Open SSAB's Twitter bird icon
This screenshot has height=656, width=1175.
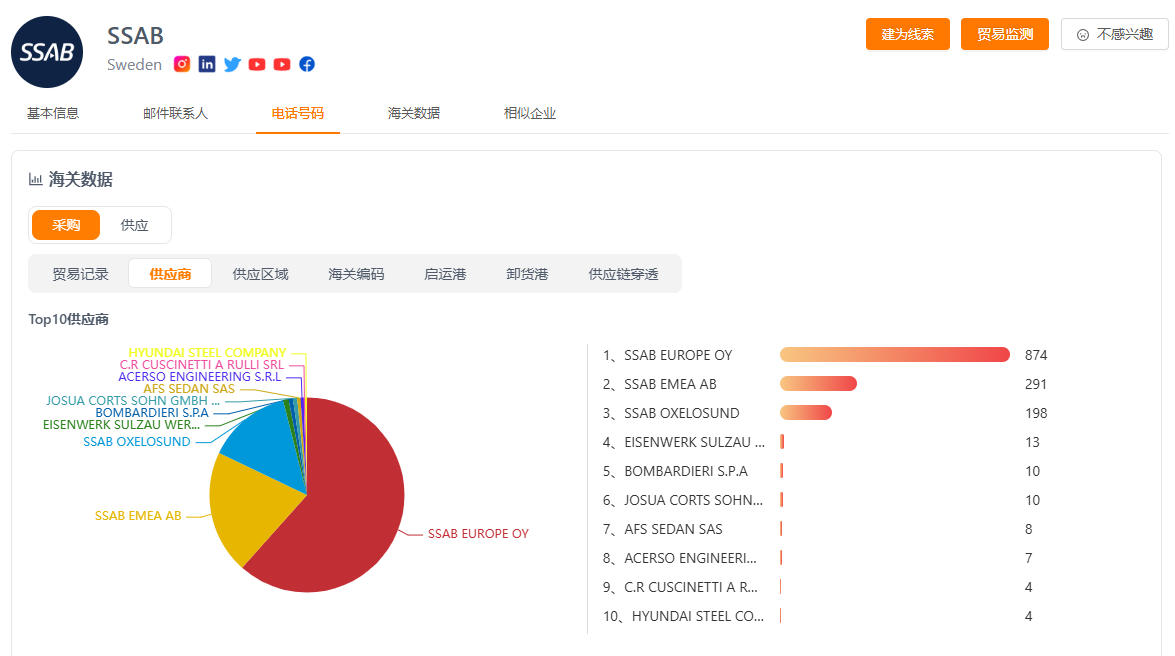pos(232,64)
